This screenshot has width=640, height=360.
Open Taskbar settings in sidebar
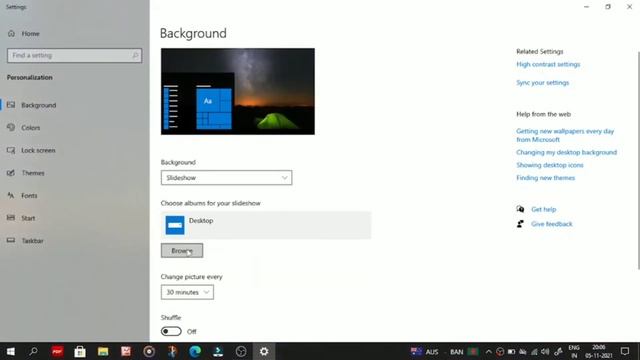32,241
